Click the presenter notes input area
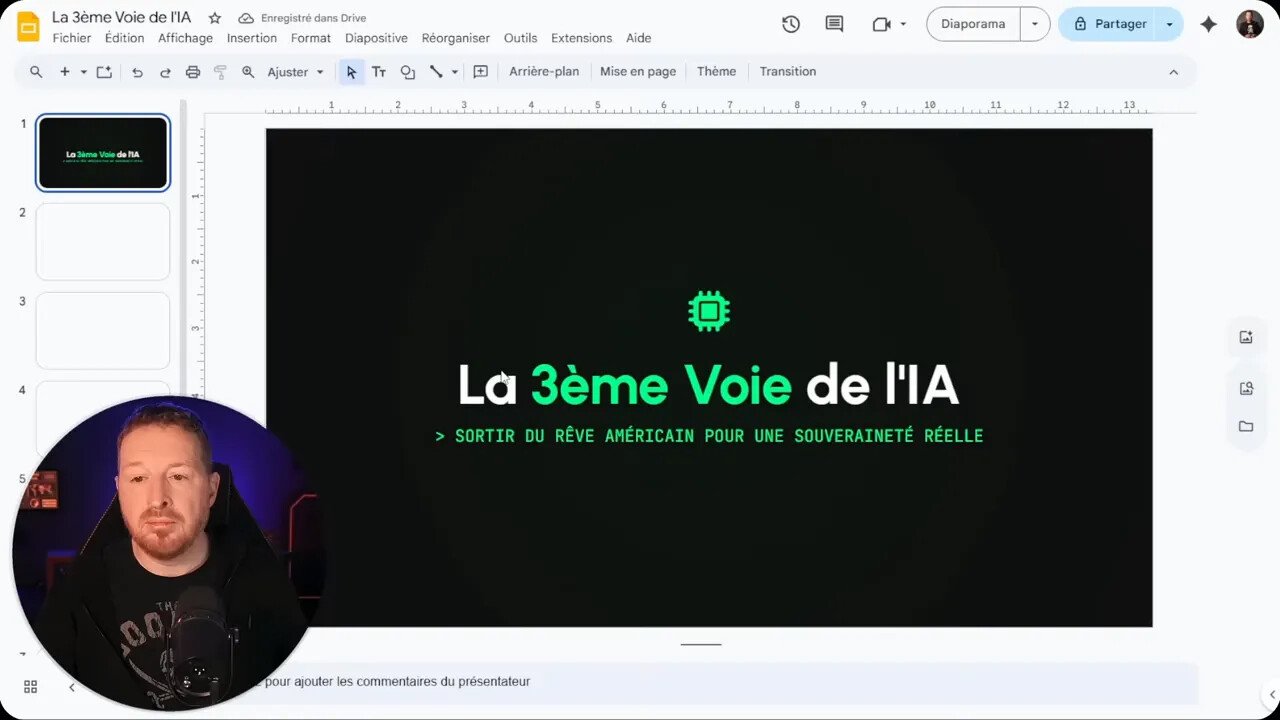Screen dimensions: 1280x720 coord(700,681)
